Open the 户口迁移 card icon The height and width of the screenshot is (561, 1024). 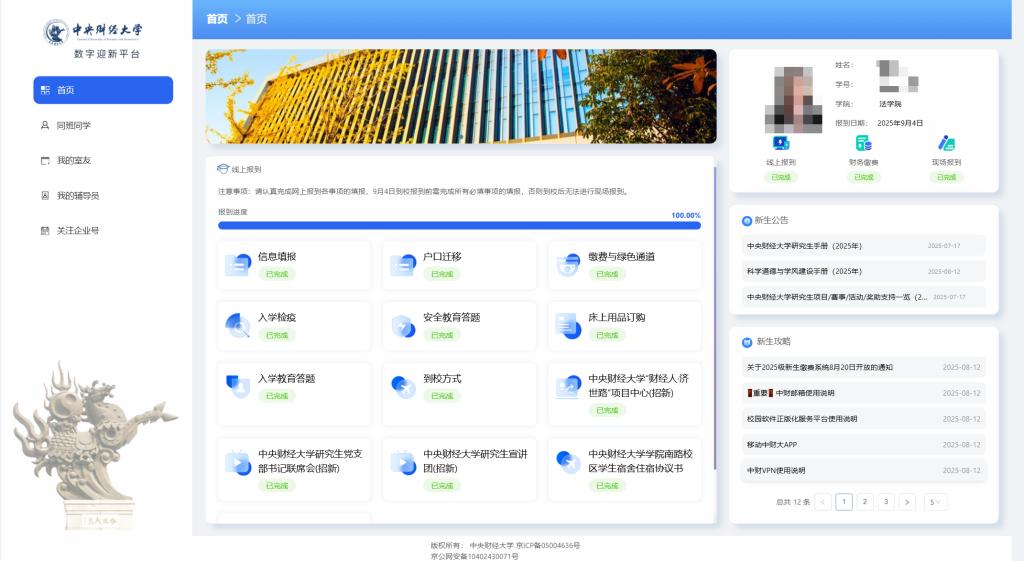coord(403,264)
